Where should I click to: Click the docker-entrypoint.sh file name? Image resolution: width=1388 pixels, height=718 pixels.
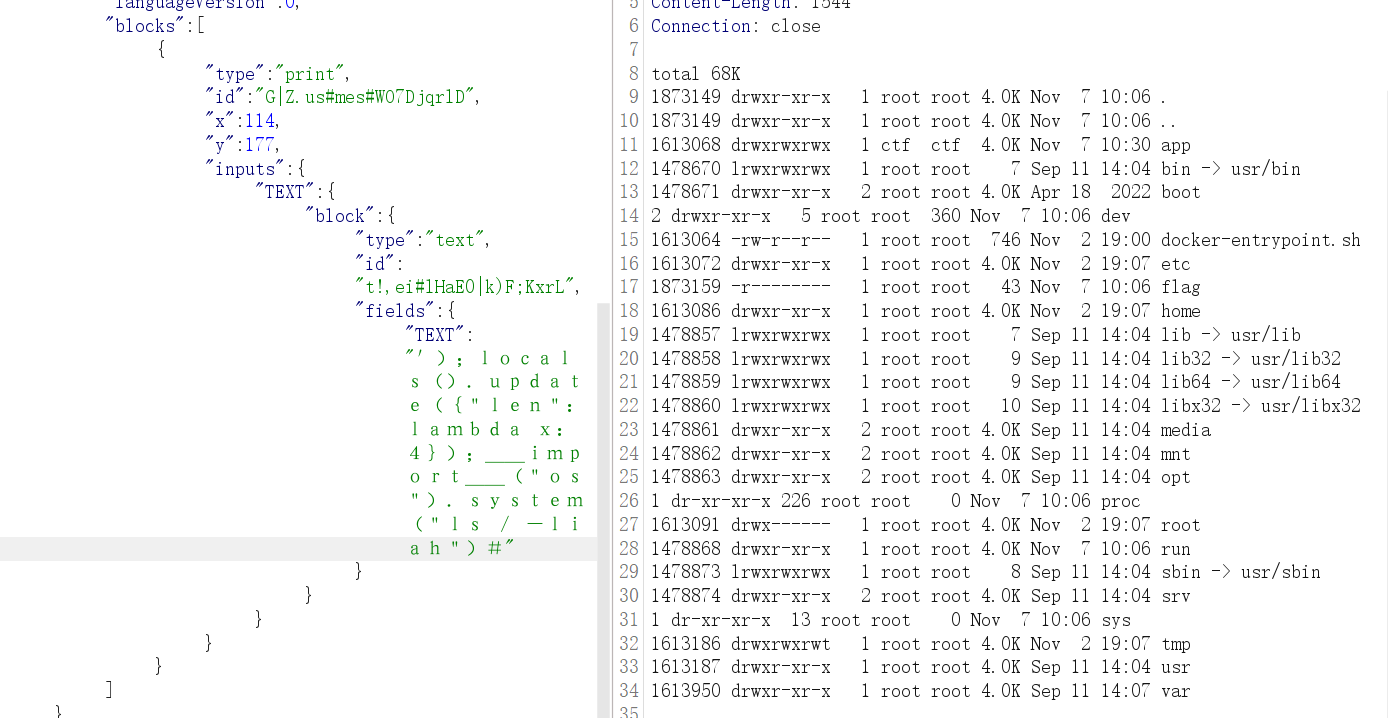[1260, 240]
